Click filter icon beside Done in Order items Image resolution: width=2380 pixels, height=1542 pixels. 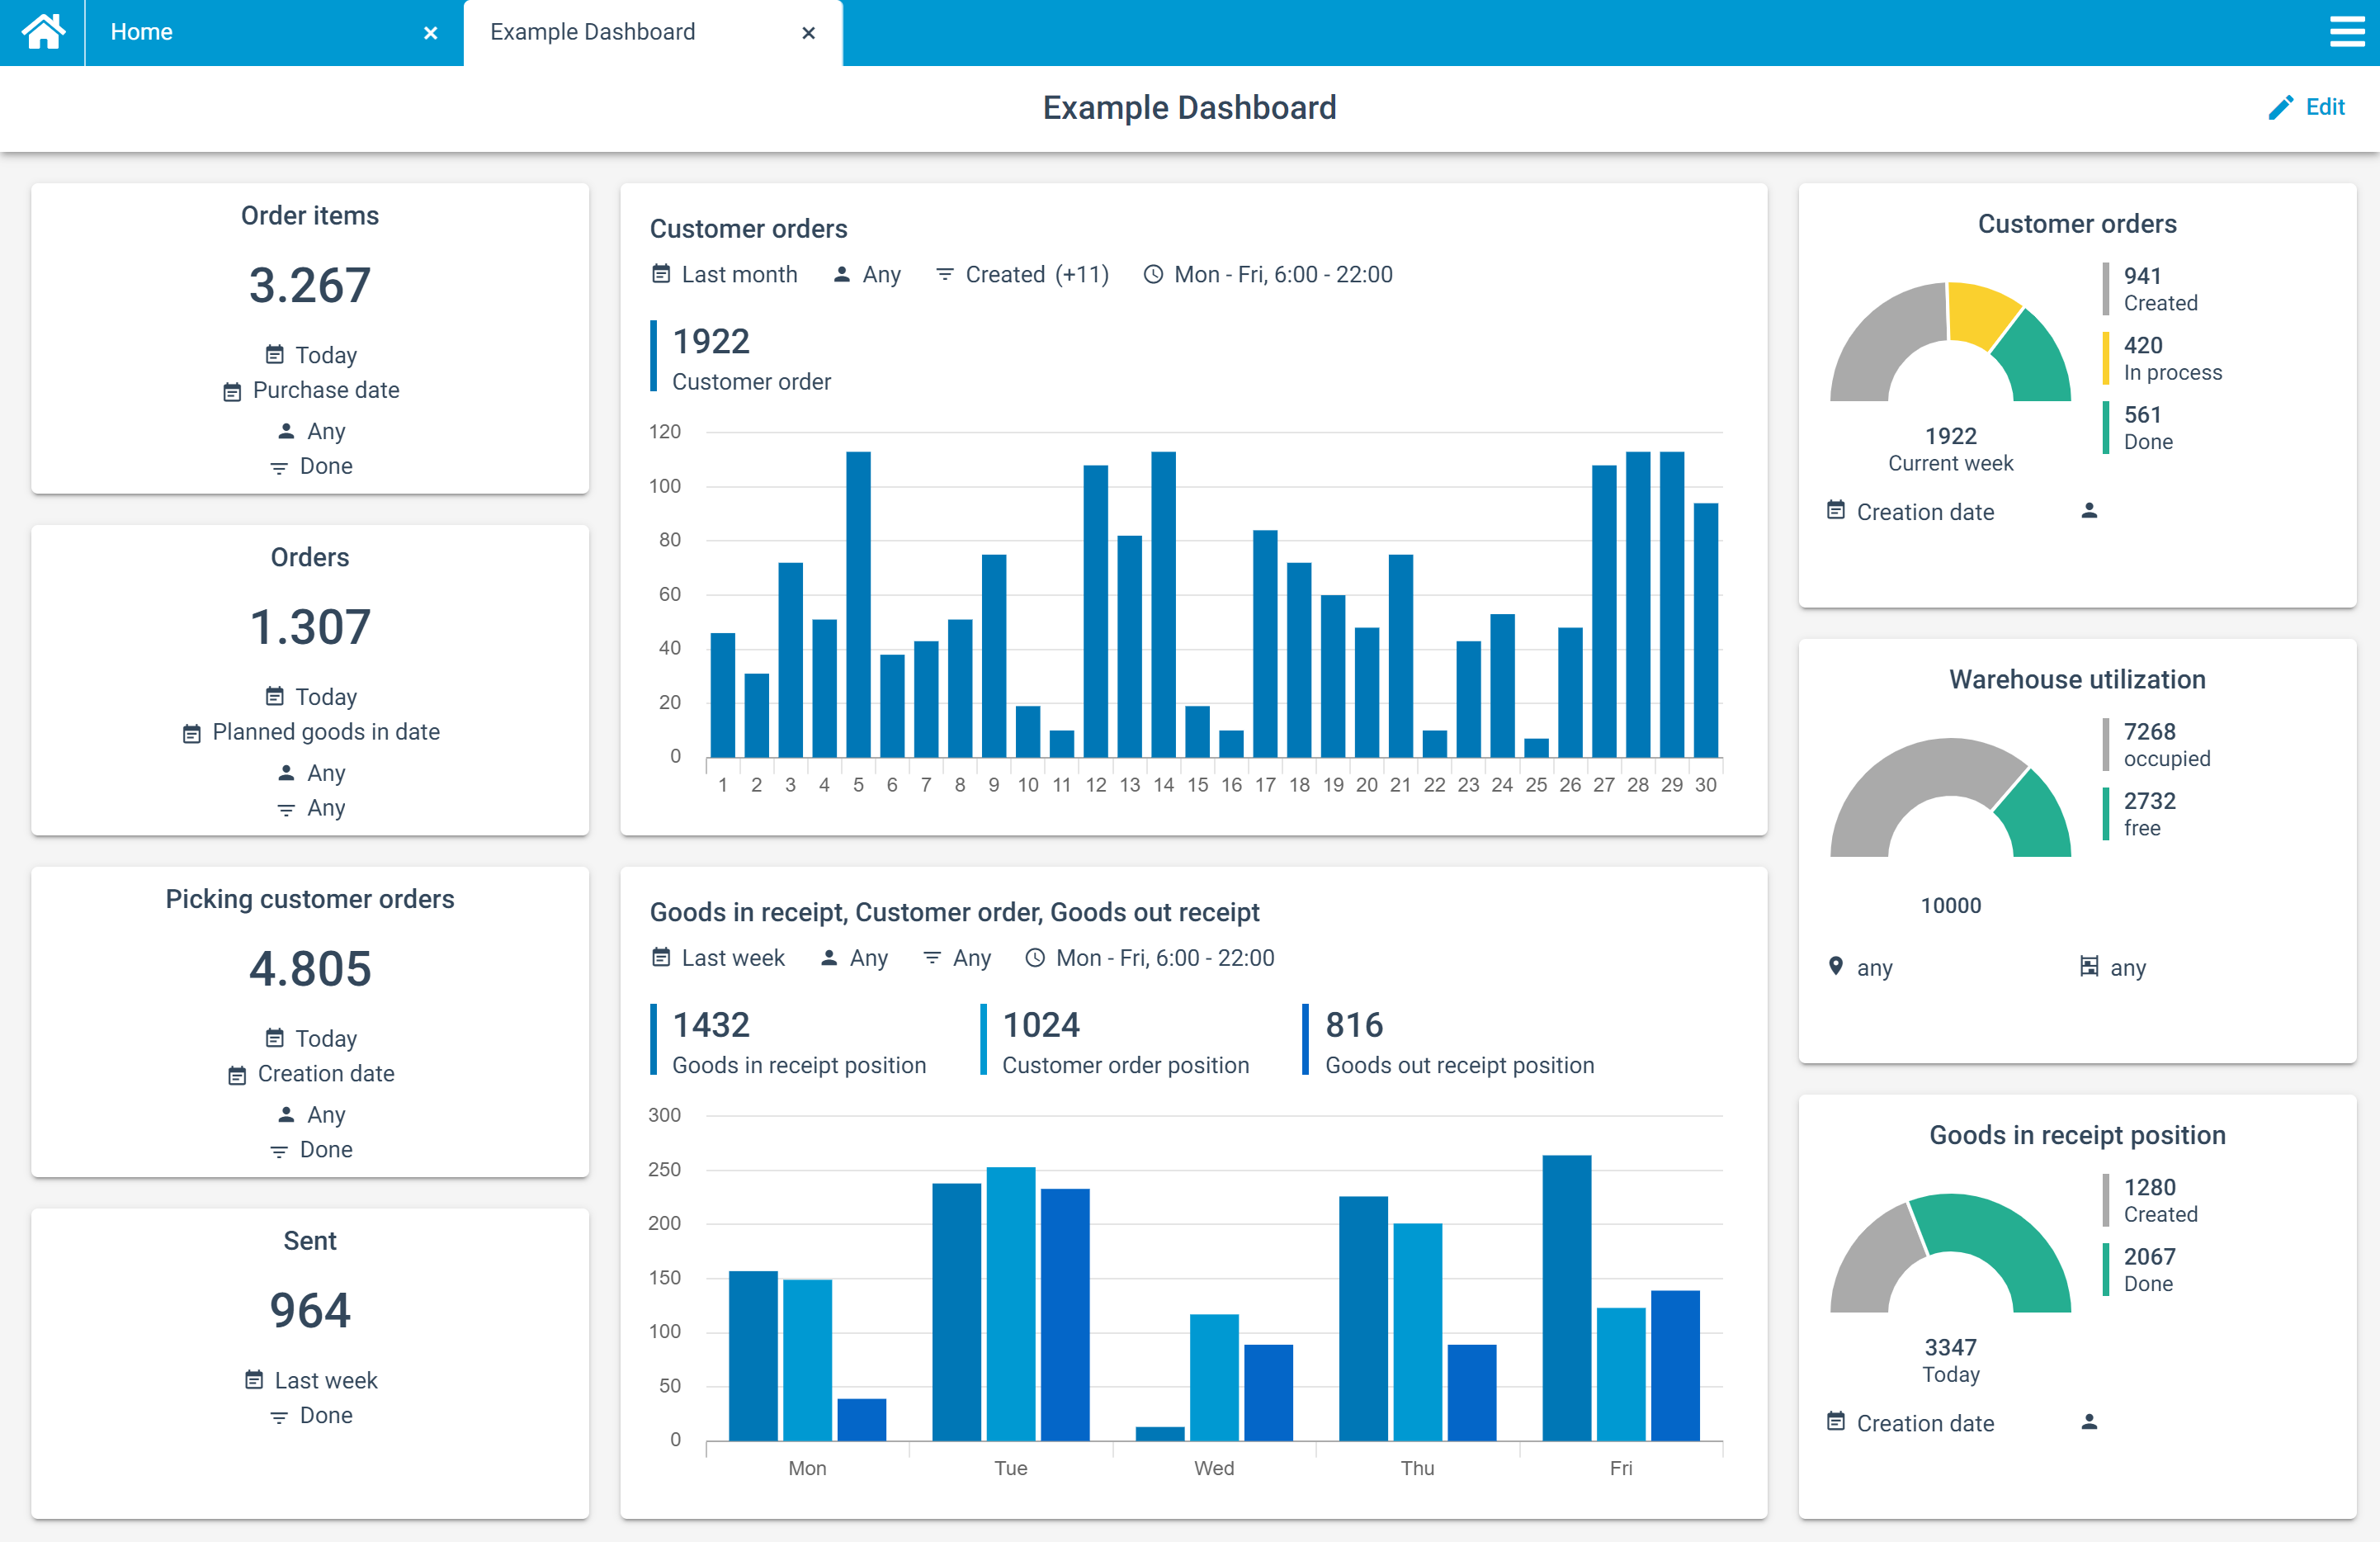tap(279, 467)
